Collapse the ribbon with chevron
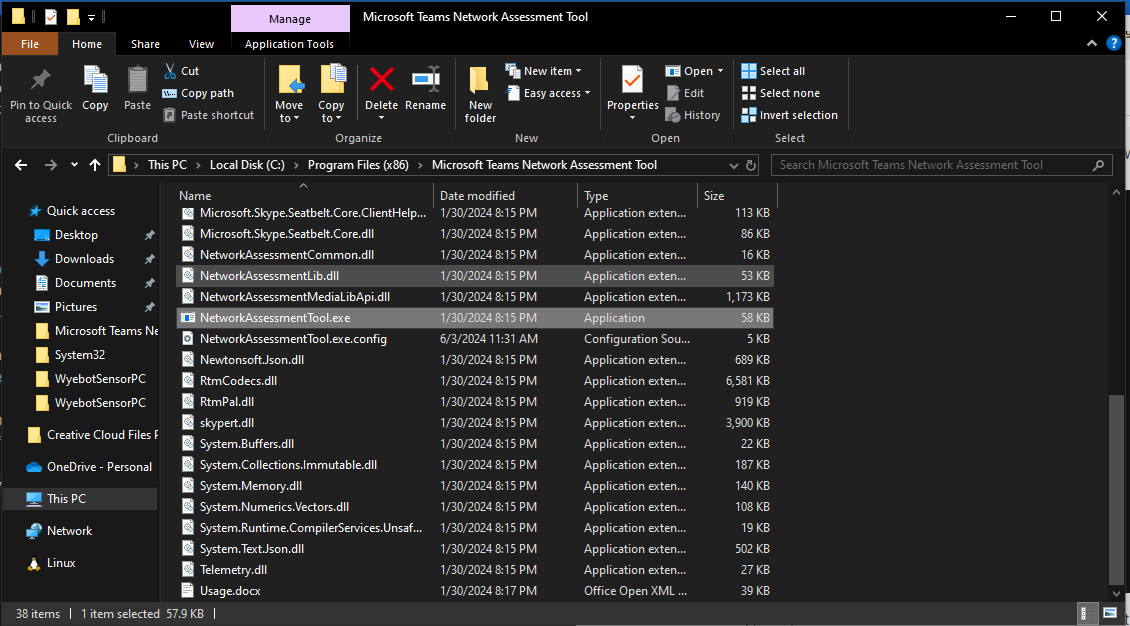Viewport: 1130px width, 626px height. [1092, 43]
